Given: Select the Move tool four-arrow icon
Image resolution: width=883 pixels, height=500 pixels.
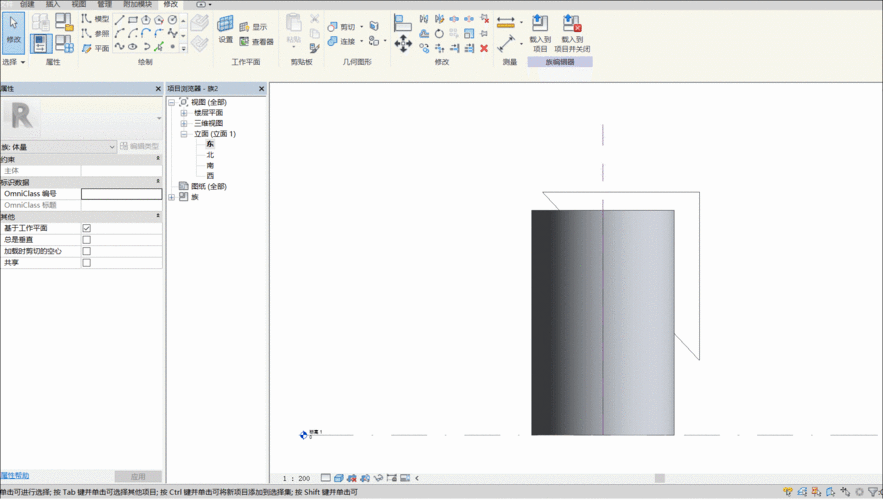Looking at the screenshot, I should pyautogui.click(x=403, y=43).
